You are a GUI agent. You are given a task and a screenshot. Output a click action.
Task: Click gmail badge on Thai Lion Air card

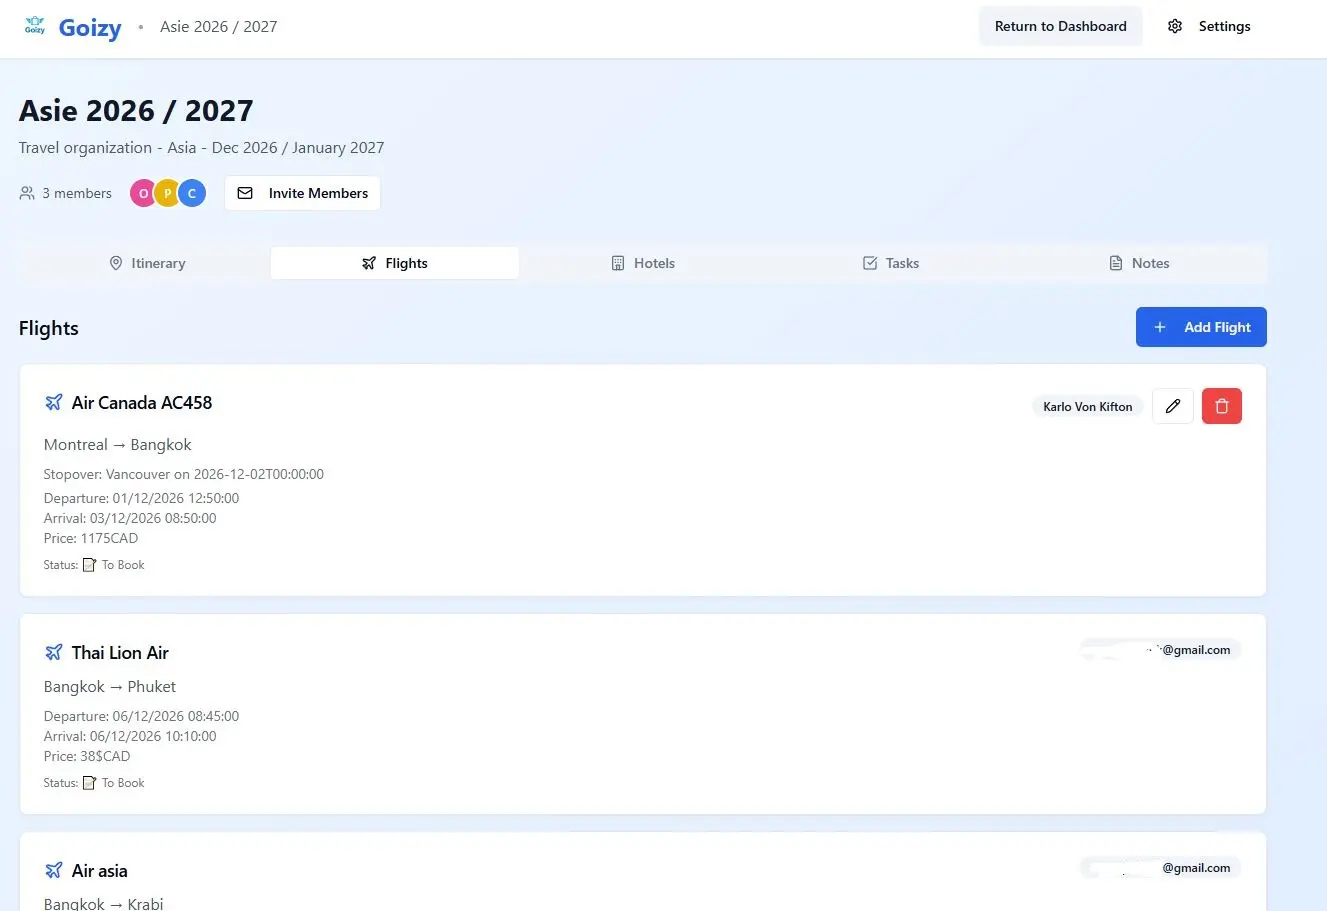[1160, 650]
